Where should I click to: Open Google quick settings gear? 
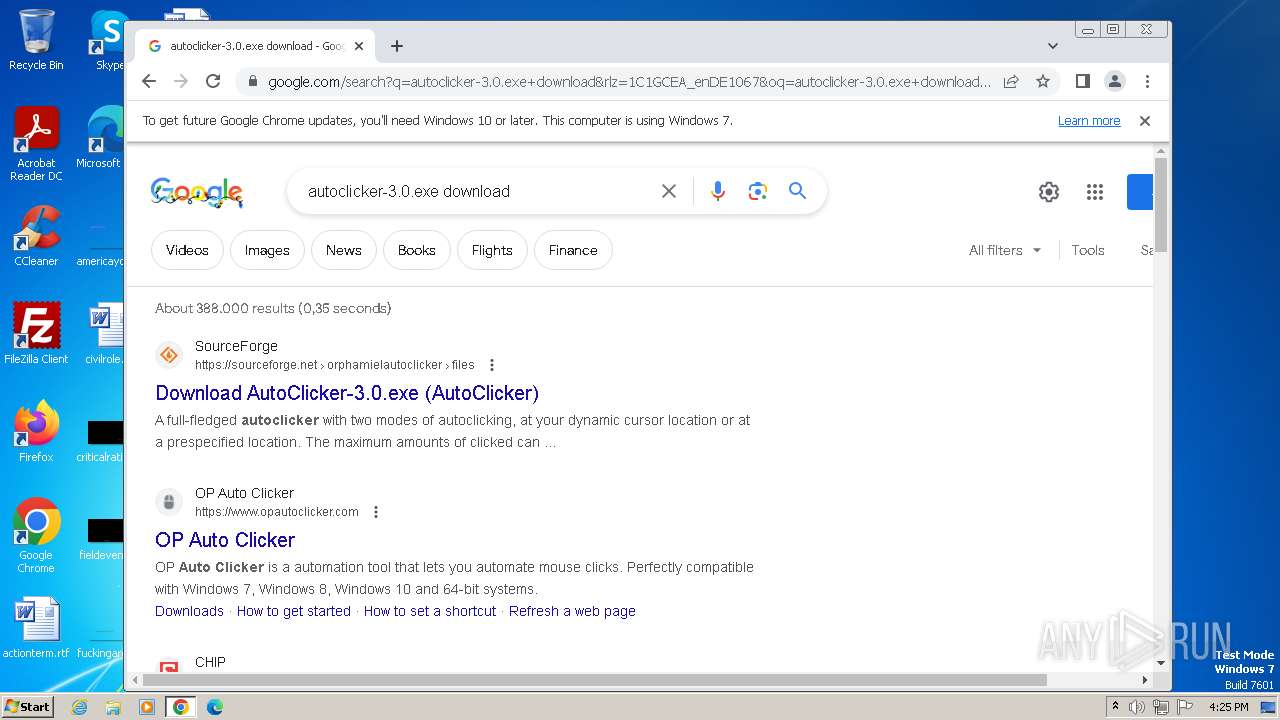click(x=1048, y=192)
